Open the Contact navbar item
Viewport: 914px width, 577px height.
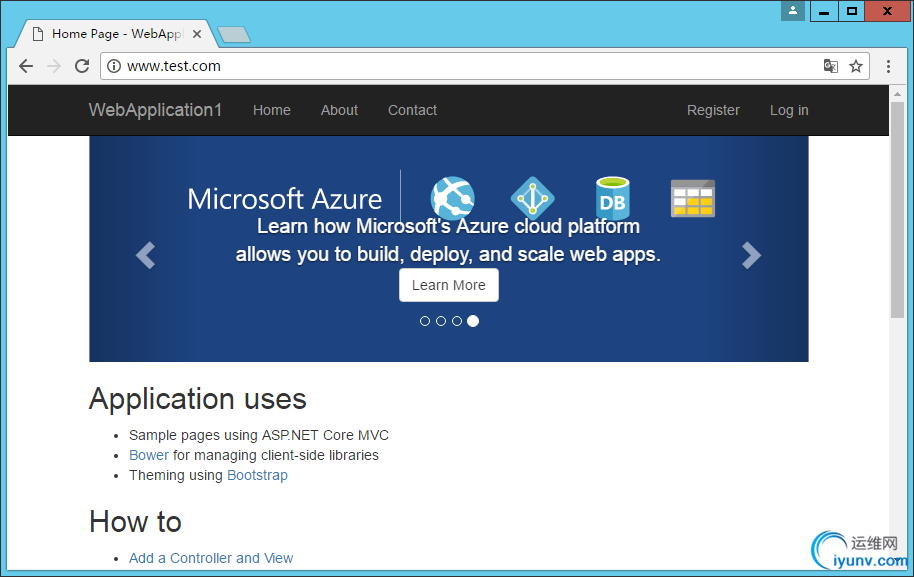point(412,110)
